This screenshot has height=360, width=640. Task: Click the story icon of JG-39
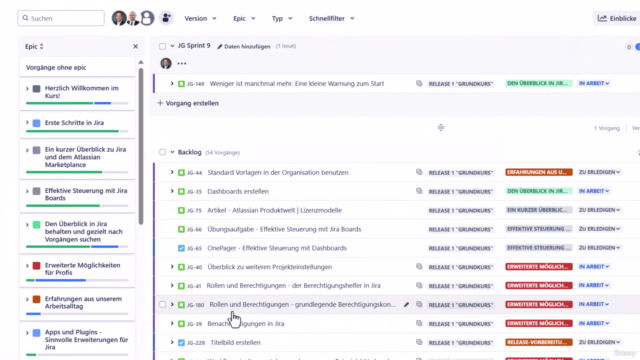(x=181, y=324)
